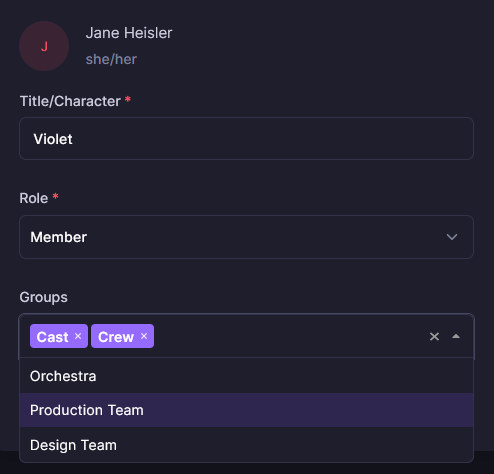
Task: Collapse the Groups dropdown list
Action: (456, 336)
